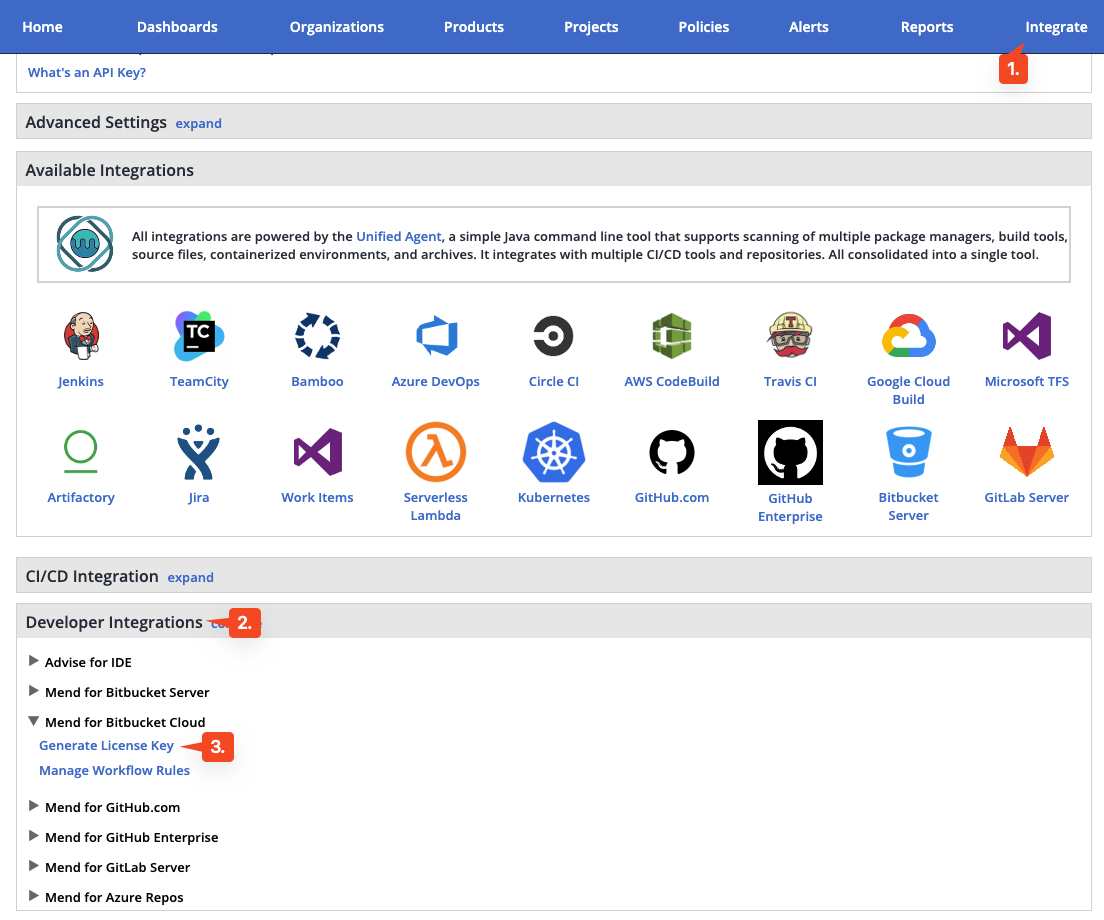This screenshot has width=1104, height=920.
Task: Click the Generate License Key link
Action: (x=106, y=745)
